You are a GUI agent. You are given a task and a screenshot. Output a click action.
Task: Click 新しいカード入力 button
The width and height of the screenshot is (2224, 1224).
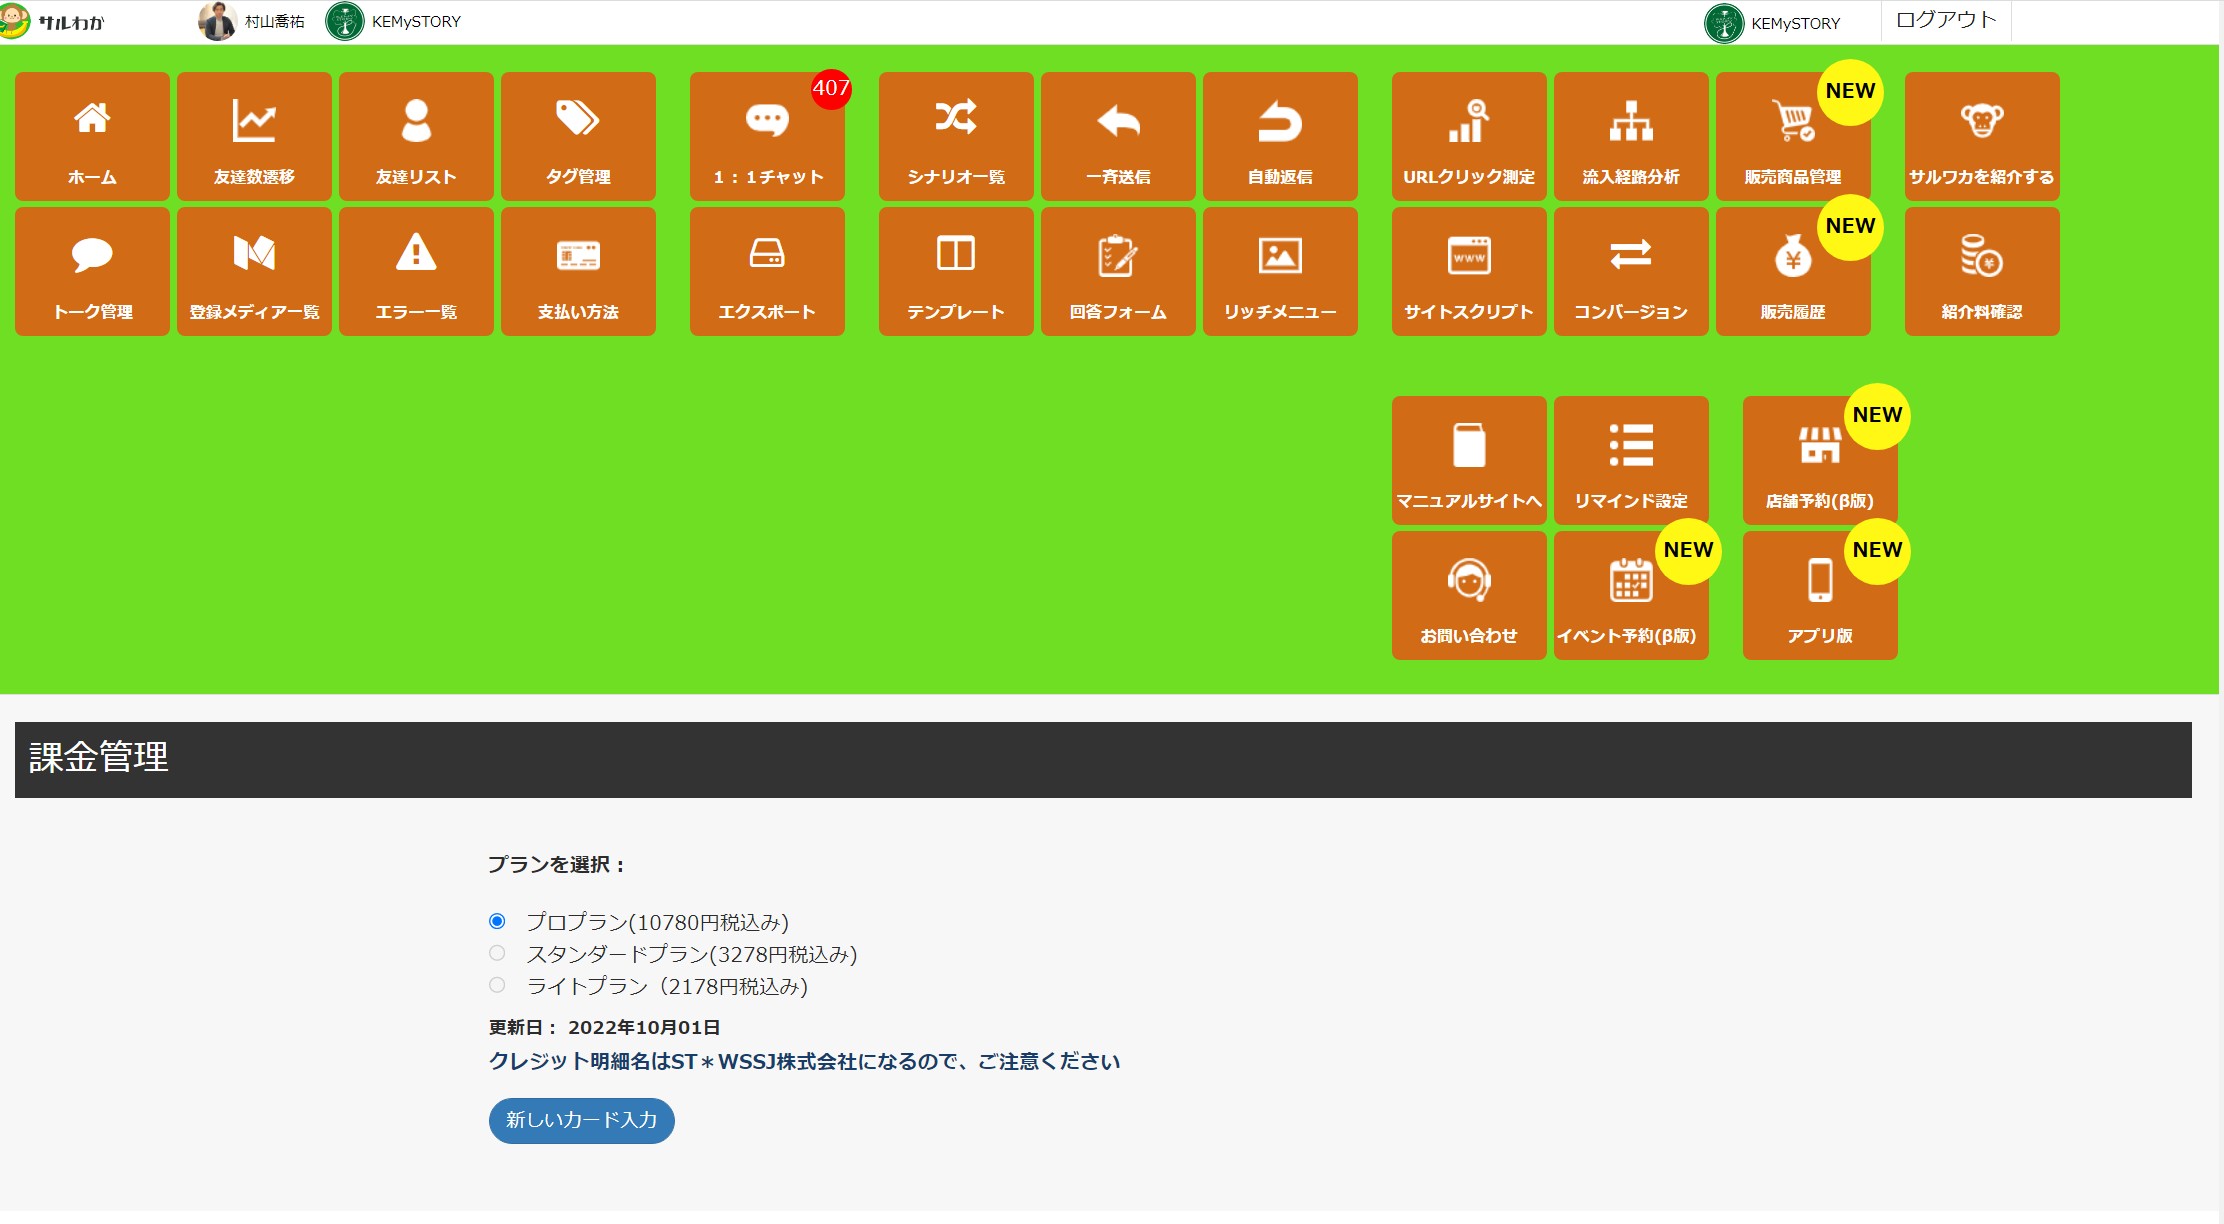(581, 1120)
